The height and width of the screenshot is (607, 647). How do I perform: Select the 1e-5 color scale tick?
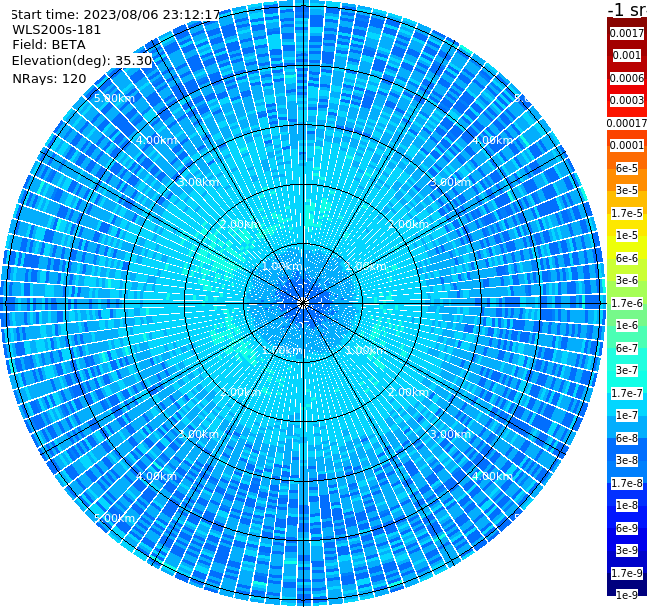(627, 235)
